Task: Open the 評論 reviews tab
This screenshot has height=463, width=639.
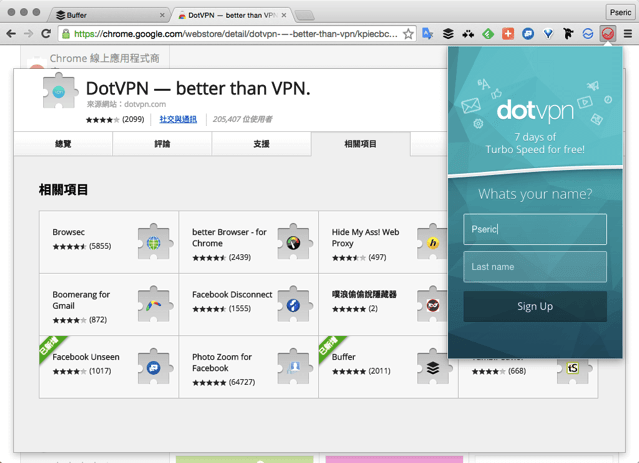Action: coord(162,144)
